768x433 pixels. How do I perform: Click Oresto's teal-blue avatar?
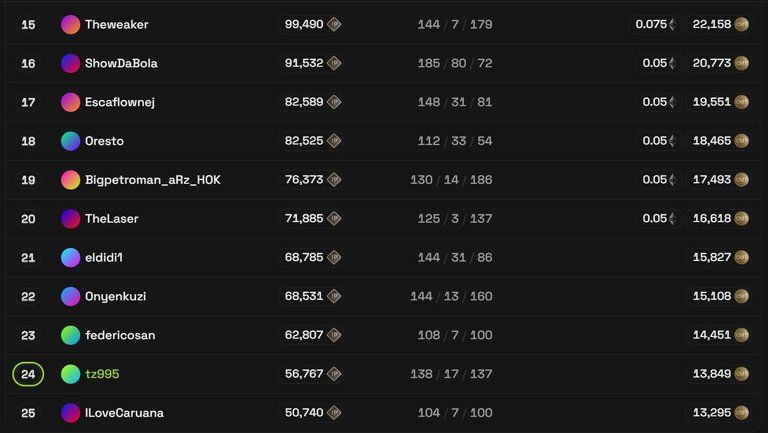click(70, 141)
